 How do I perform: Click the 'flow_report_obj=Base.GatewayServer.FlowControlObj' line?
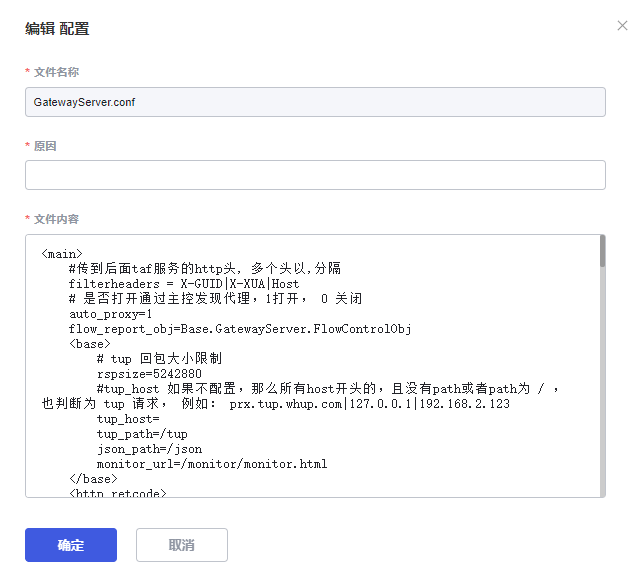240,329
